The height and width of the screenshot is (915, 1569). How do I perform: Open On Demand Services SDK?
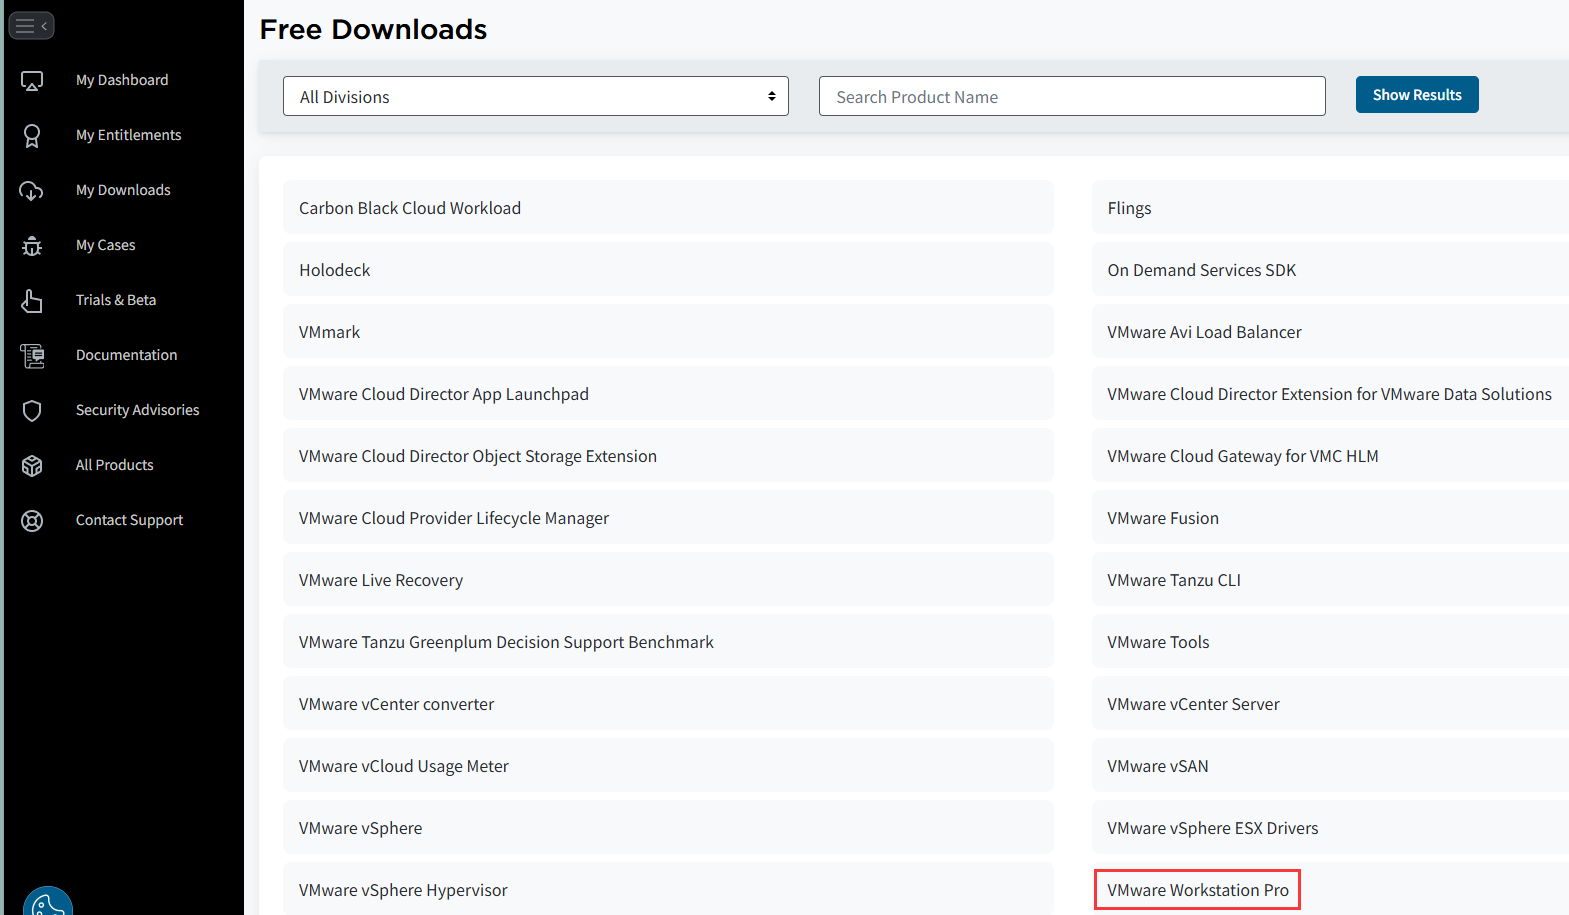(x=1330, y=269)
